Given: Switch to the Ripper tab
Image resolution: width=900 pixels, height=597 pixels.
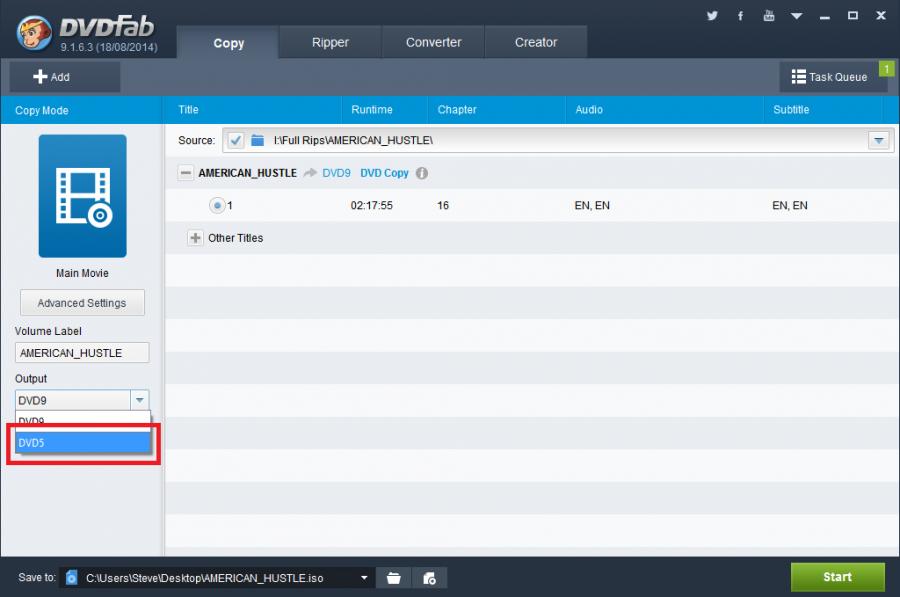Looking at the screenshot, I should 330,43.
